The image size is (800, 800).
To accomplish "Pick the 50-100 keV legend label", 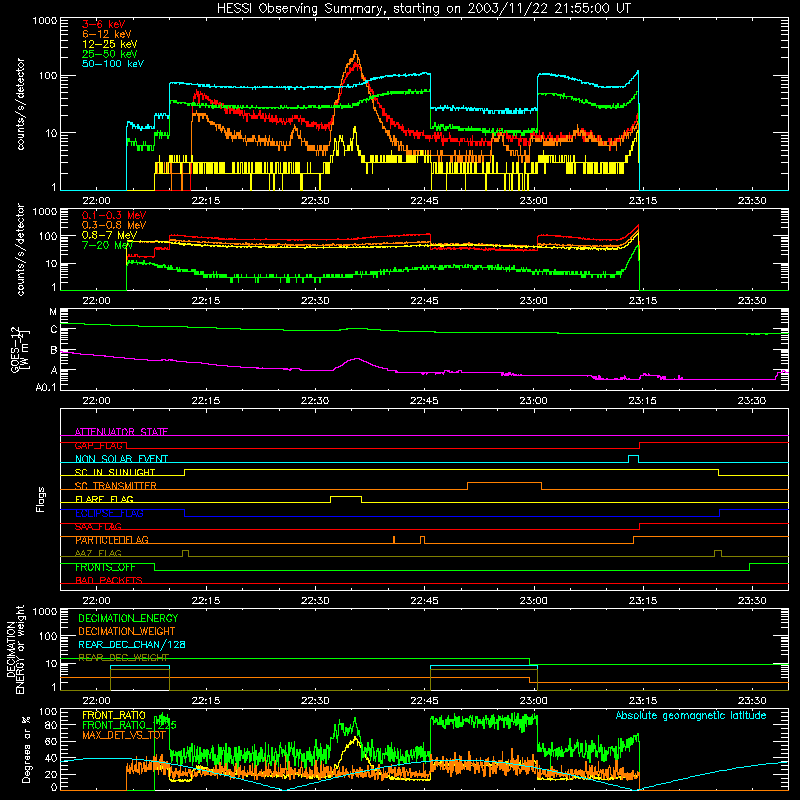I will (x=113, y=64).
